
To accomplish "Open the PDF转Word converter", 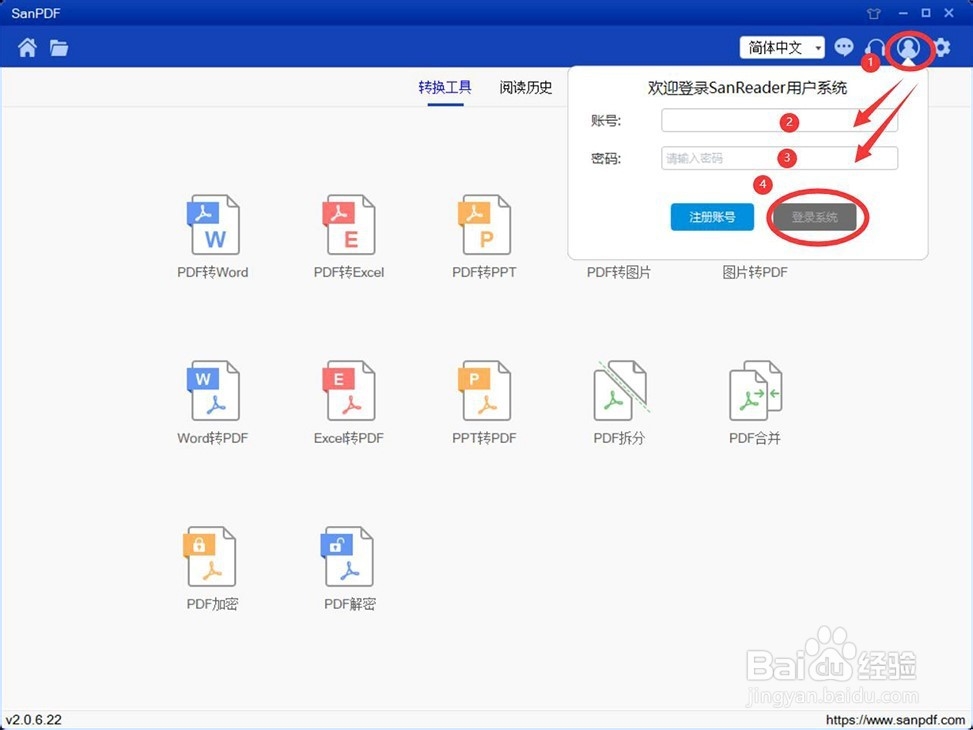I will point(213,237).
